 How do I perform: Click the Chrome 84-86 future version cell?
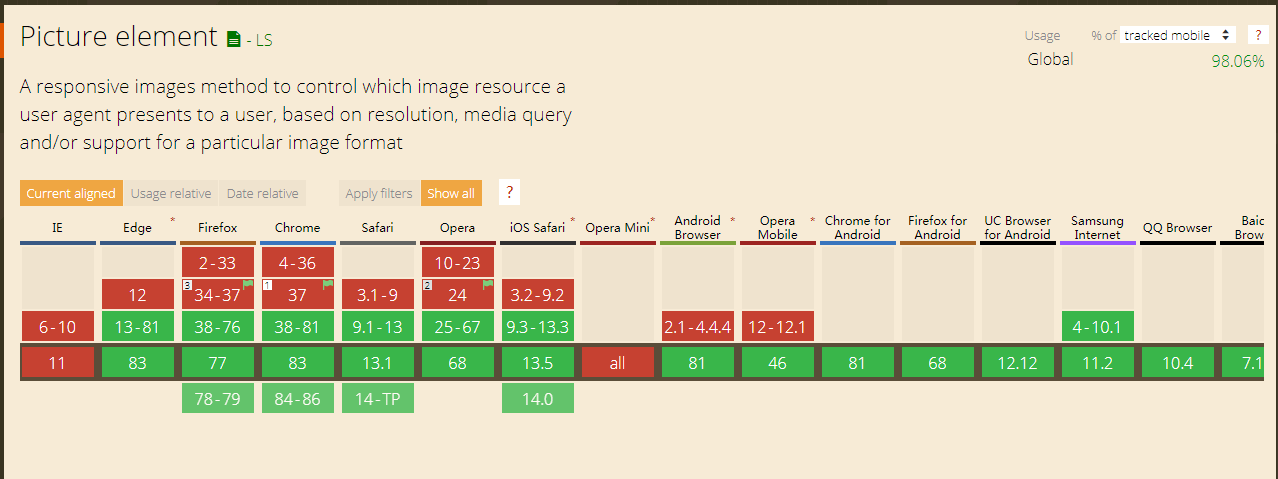(x=297, y=399)
